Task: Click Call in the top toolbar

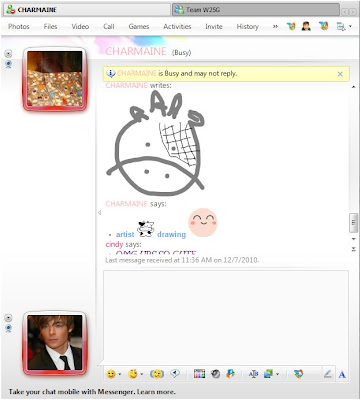Action: point(109,27)
